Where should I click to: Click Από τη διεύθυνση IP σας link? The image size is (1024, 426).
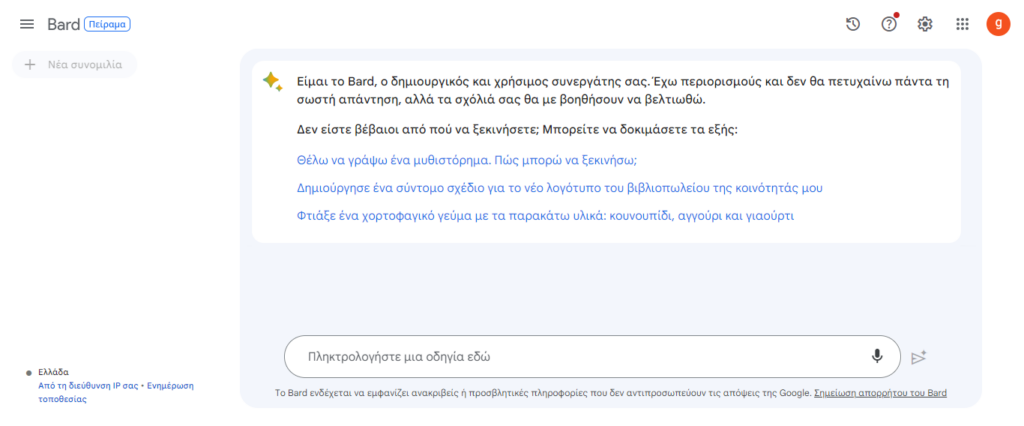pyautogui.click(x=88, y=386)
